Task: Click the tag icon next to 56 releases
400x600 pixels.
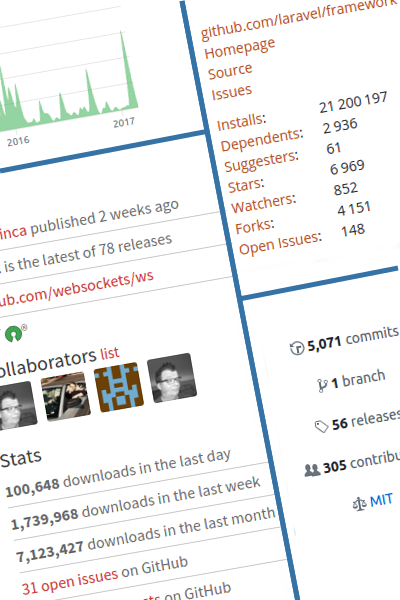Action: (x=321, y=426)
